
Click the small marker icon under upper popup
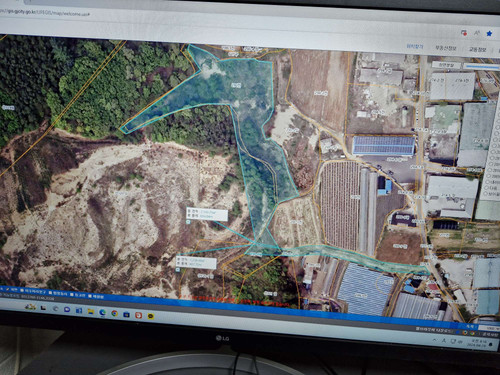coord(189,222)
